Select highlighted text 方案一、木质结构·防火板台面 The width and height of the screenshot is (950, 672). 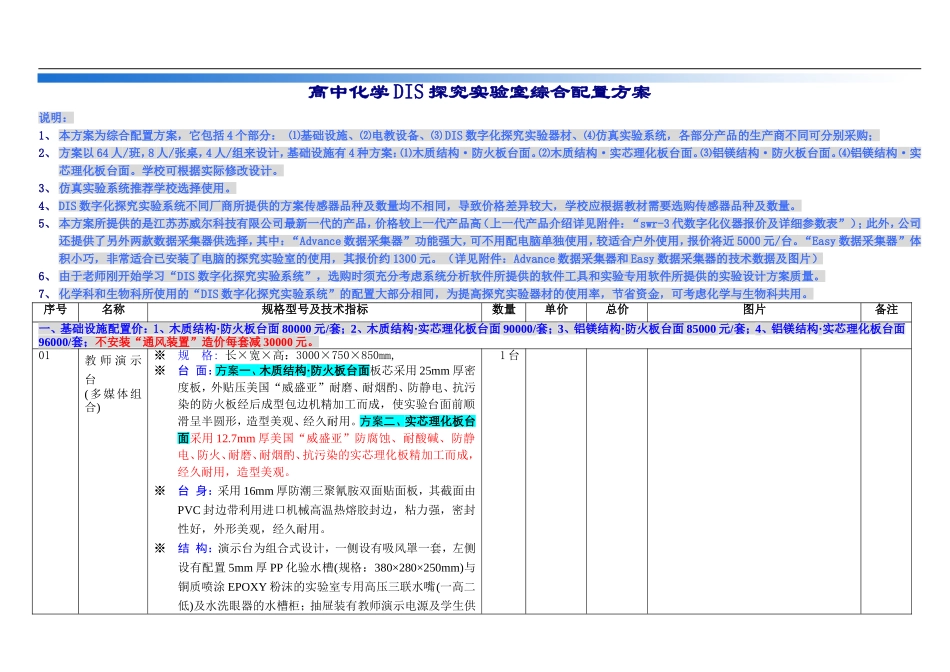pos(293,370)
